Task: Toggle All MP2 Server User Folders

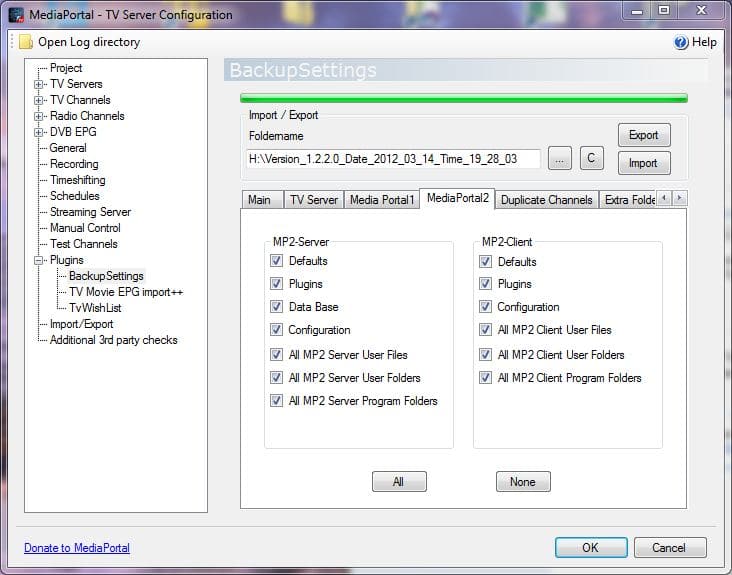Action: click(276, 377)
